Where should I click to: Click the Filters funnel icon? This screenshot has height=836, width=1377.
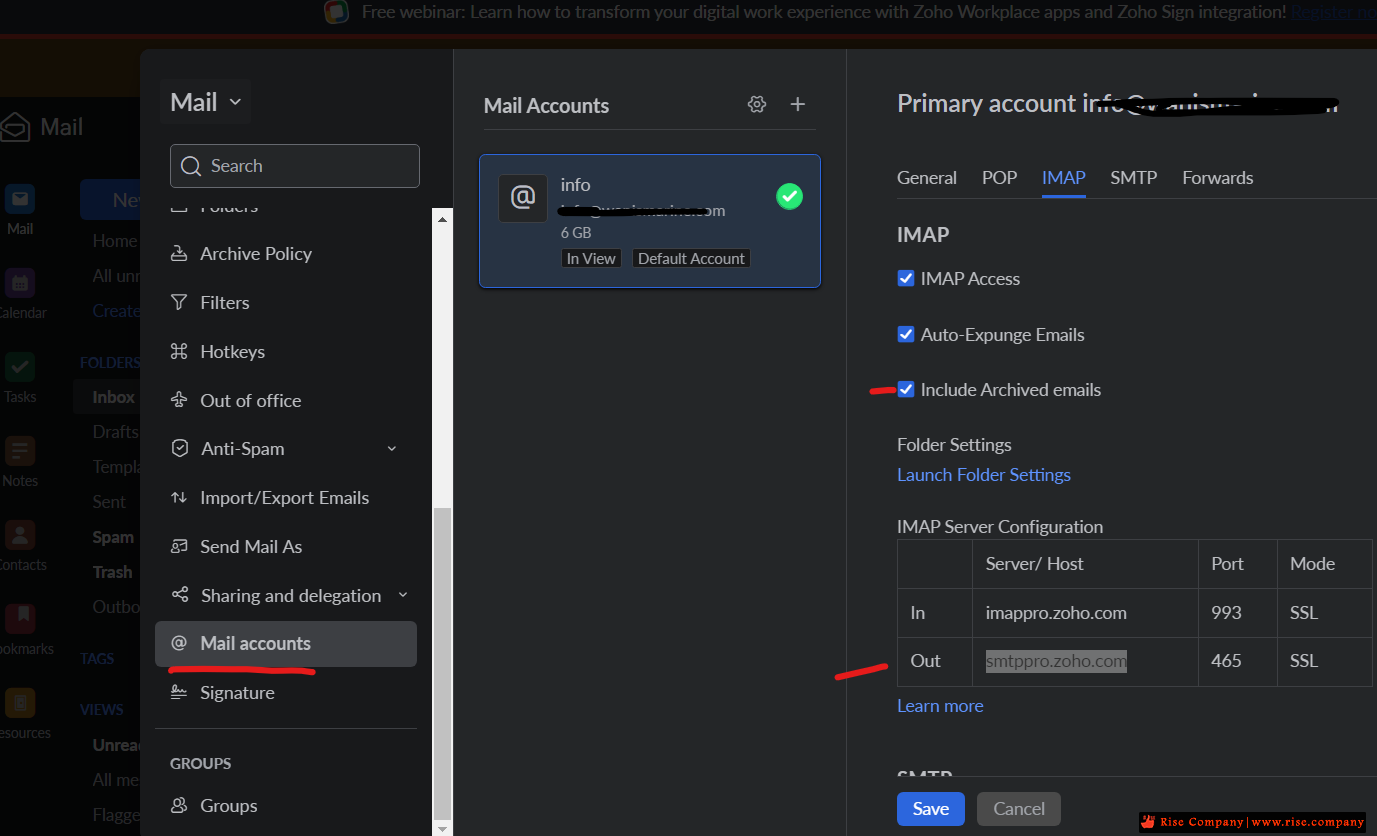coord(179,302)
